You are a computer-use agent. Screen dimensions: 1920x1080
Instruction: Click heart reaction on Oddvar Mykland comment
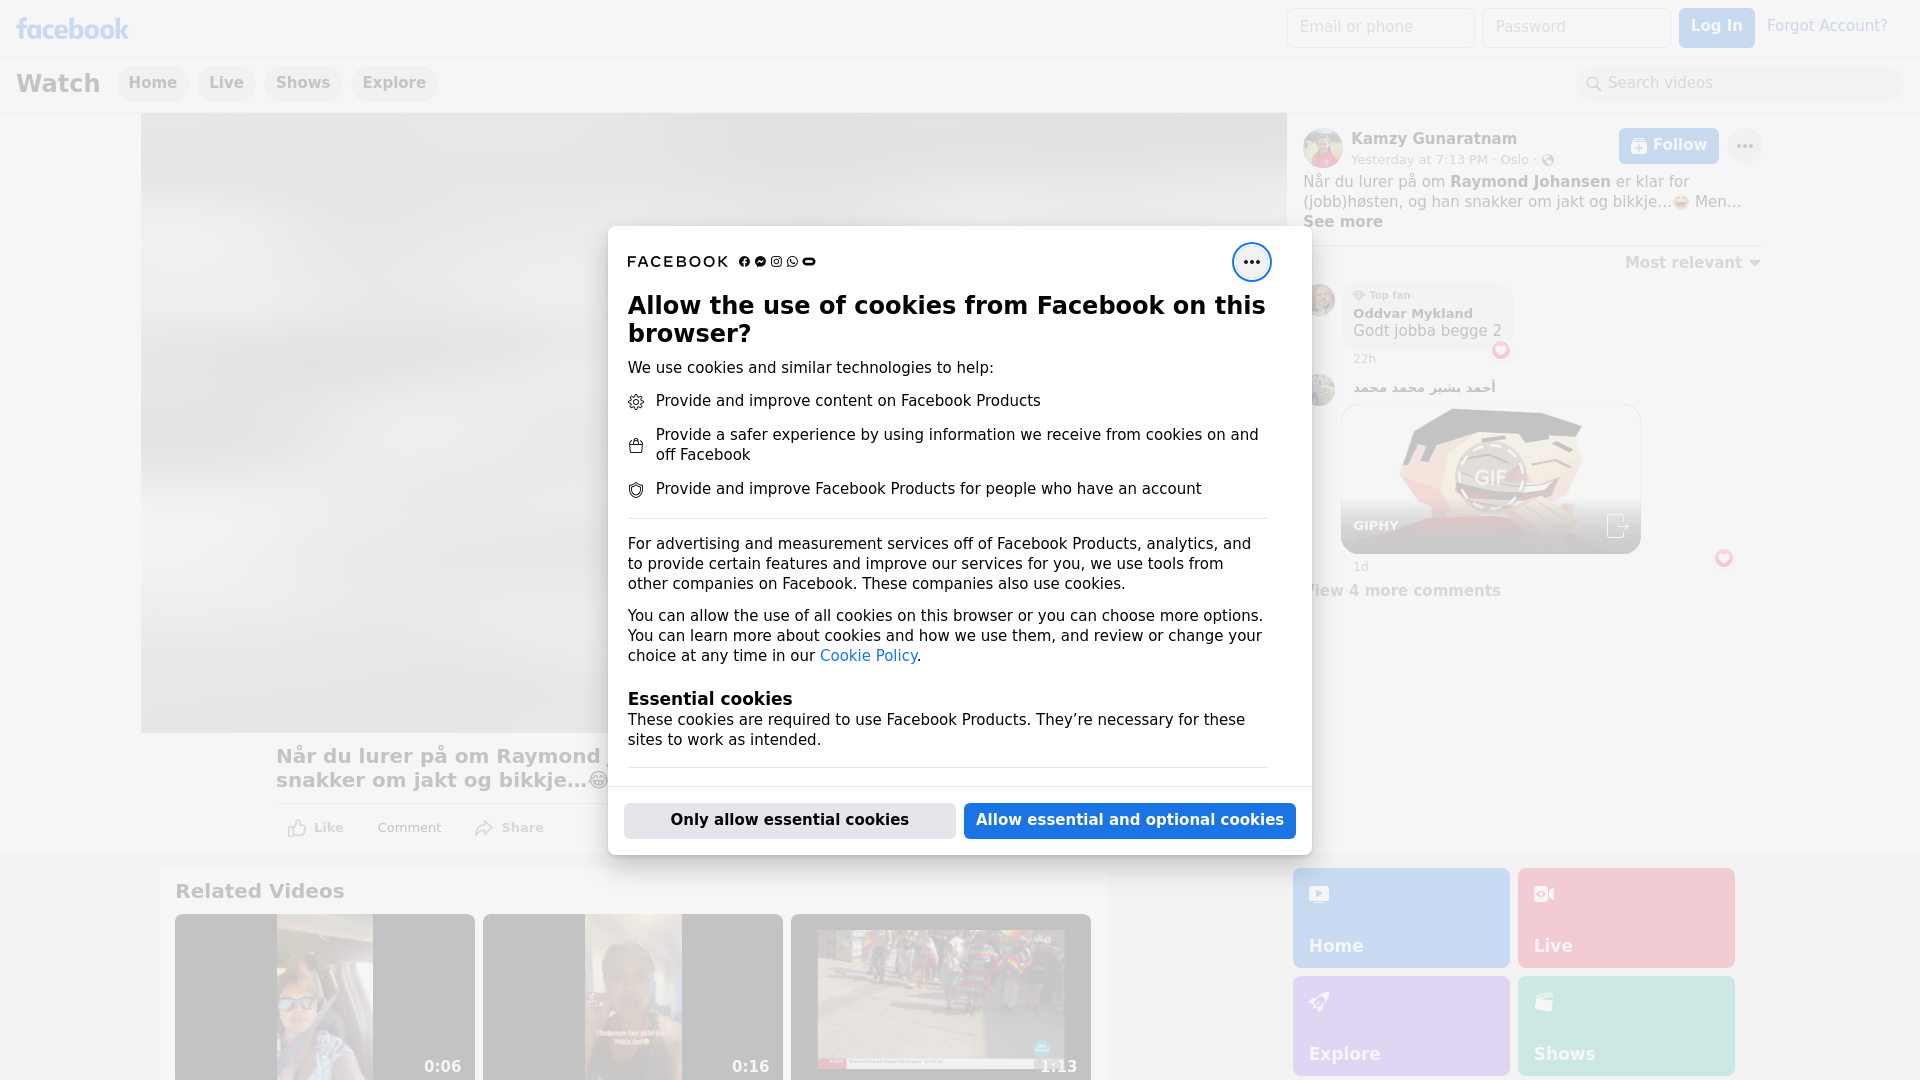coord(1500,350)
